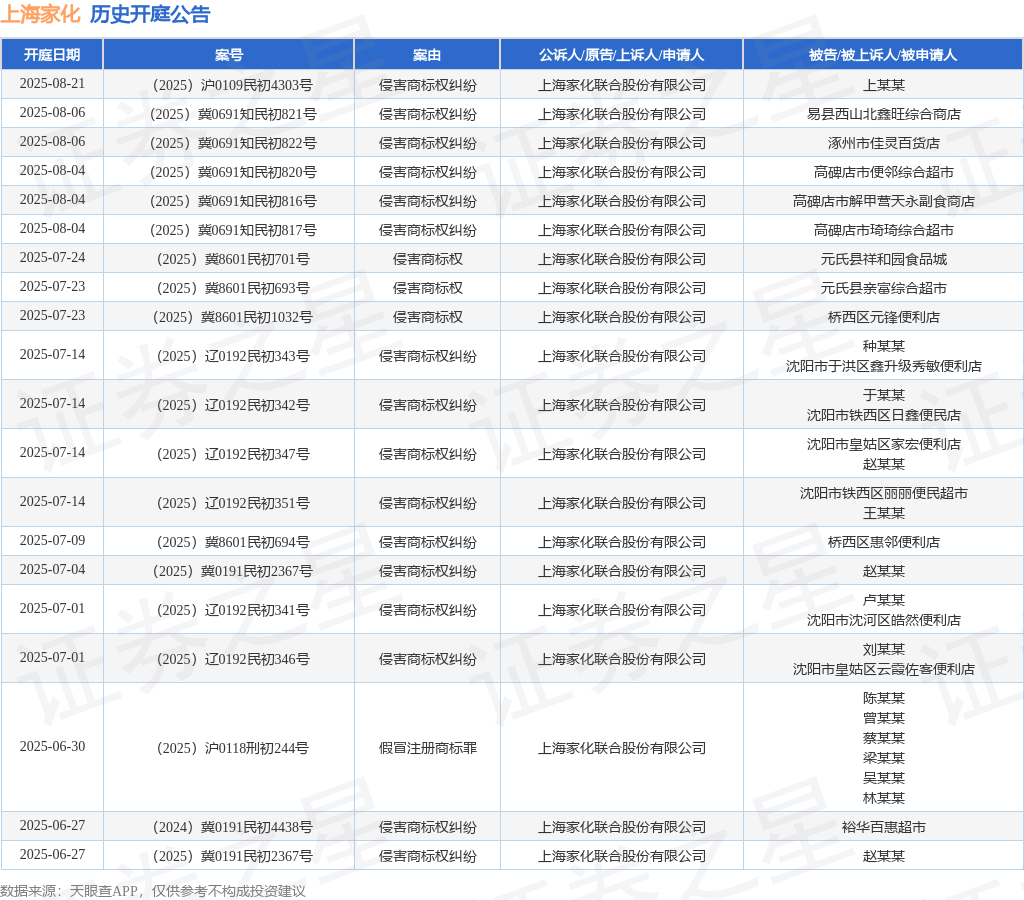Select defendant 沈阳市皇姑区家宏便利店
The height and width of the screenshot is (900, 1024).
[x=884, y=444]
